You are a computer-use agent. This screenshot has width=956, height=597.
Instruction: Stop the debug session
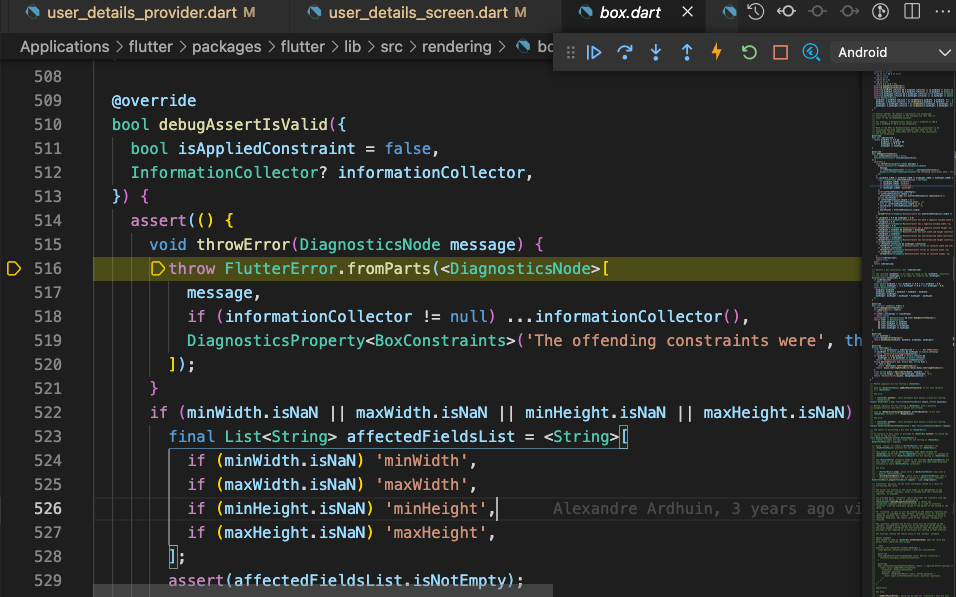pyautogui.click(x=780, y=52)
